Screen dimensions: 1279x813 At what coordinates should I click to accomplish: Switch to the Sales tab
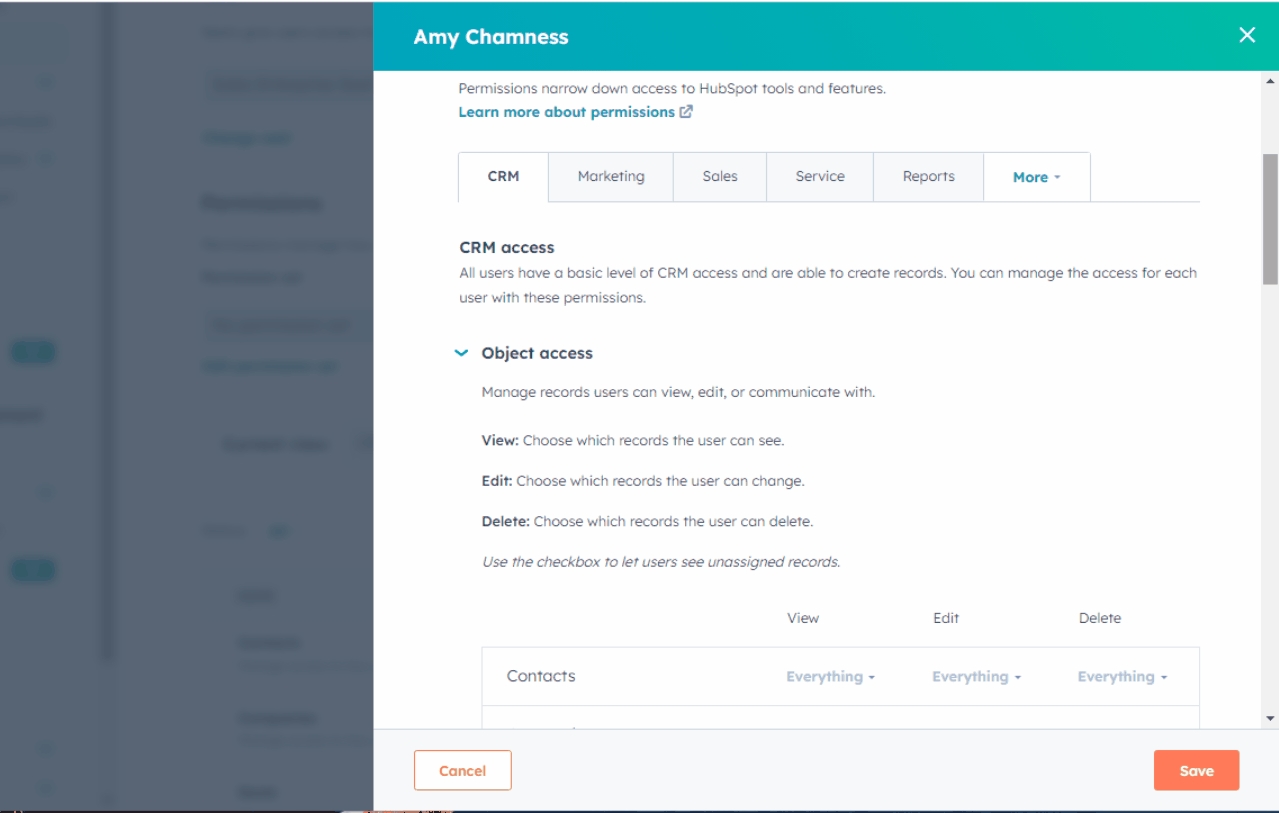click(719, 177)
